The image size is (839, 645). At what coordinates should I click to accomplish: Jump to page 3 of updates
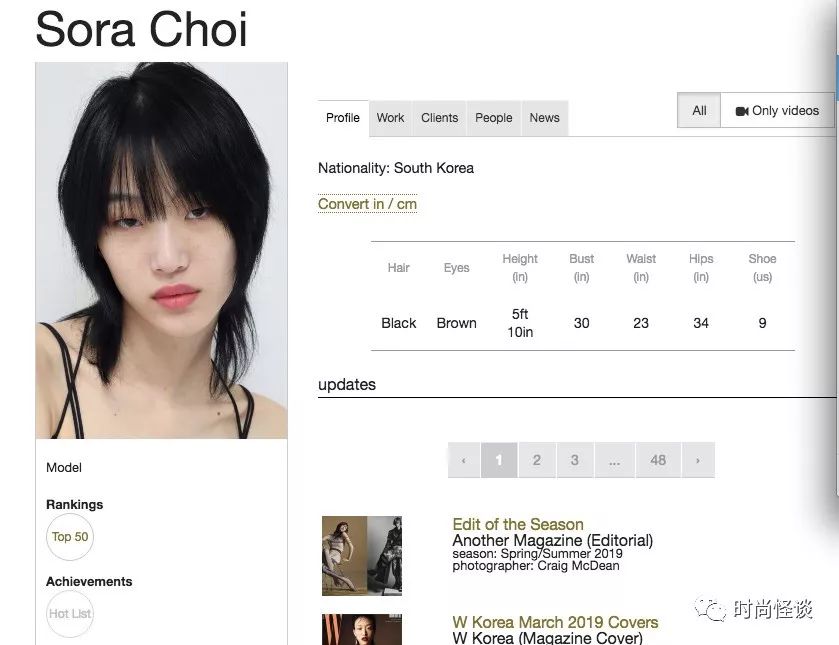coord(575,460)
